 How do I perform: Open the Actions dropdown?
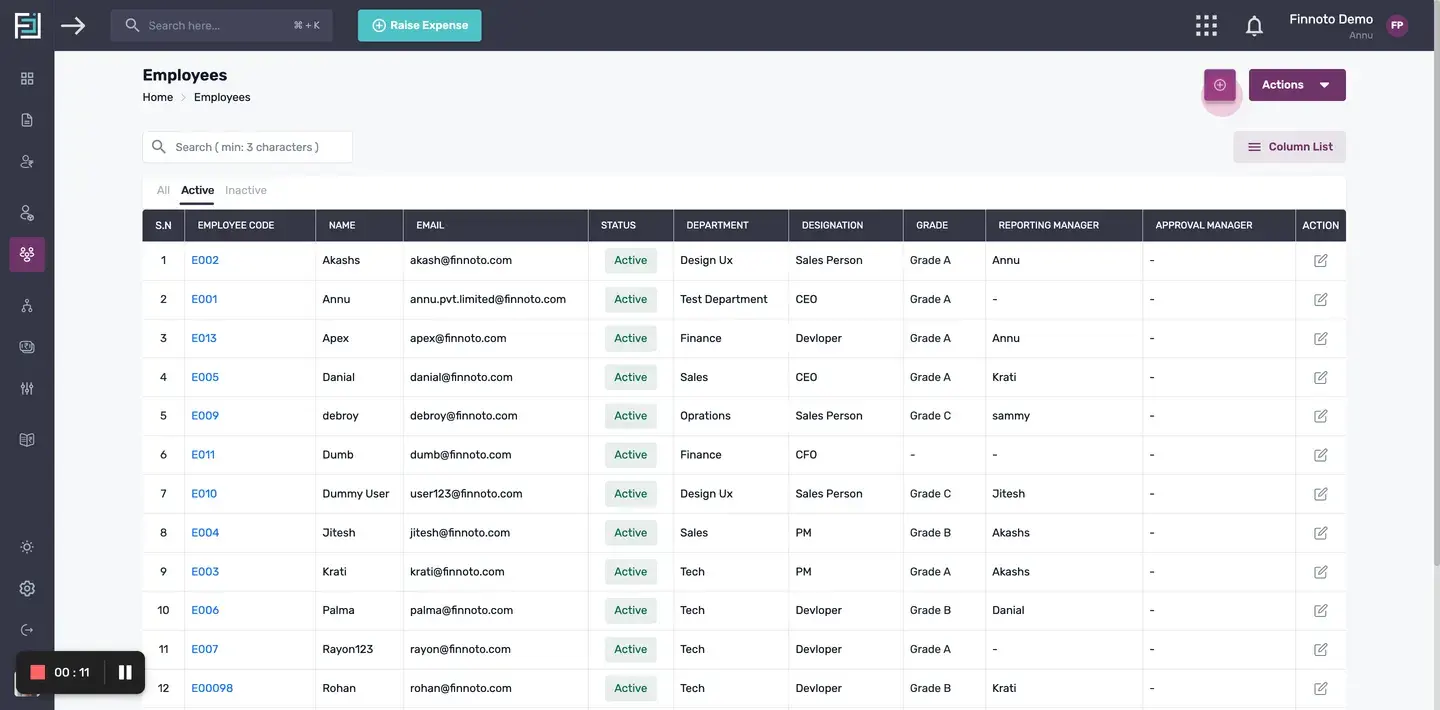coord(1297,85)
